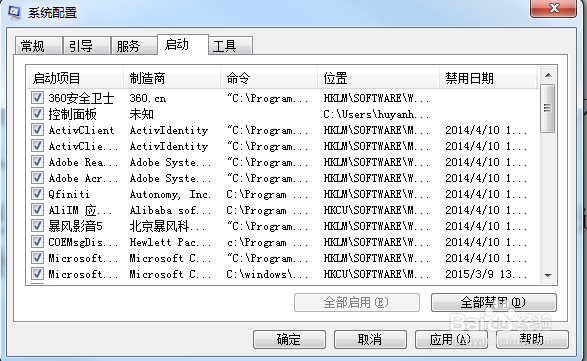The image size is (587, 361).
Task: Click the 位置 column header
Action: [x=378, y=78]
